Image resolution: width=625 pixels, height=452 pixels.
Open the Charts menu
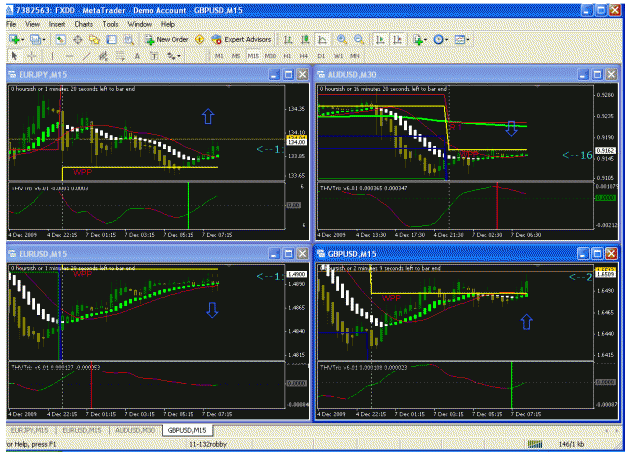coord(84,24)
